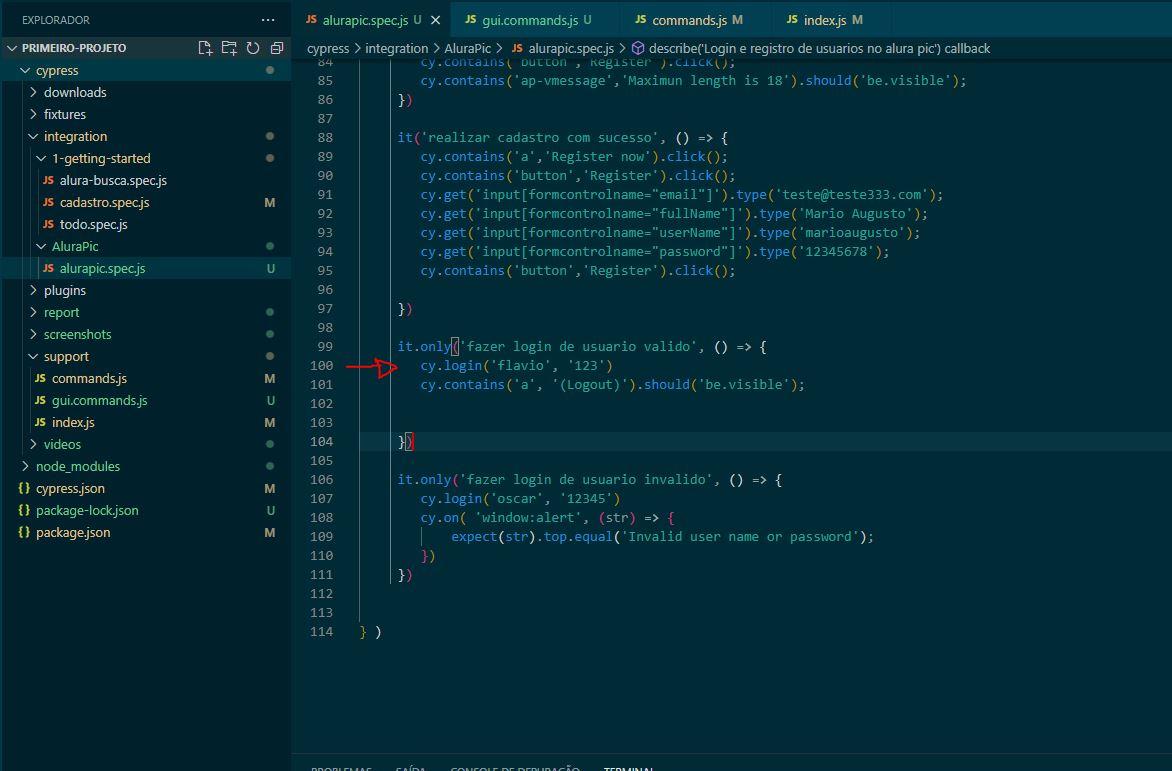Refresh the explorer file tree
This screenshot has width=1172, height=771.
tap(253, 48)
